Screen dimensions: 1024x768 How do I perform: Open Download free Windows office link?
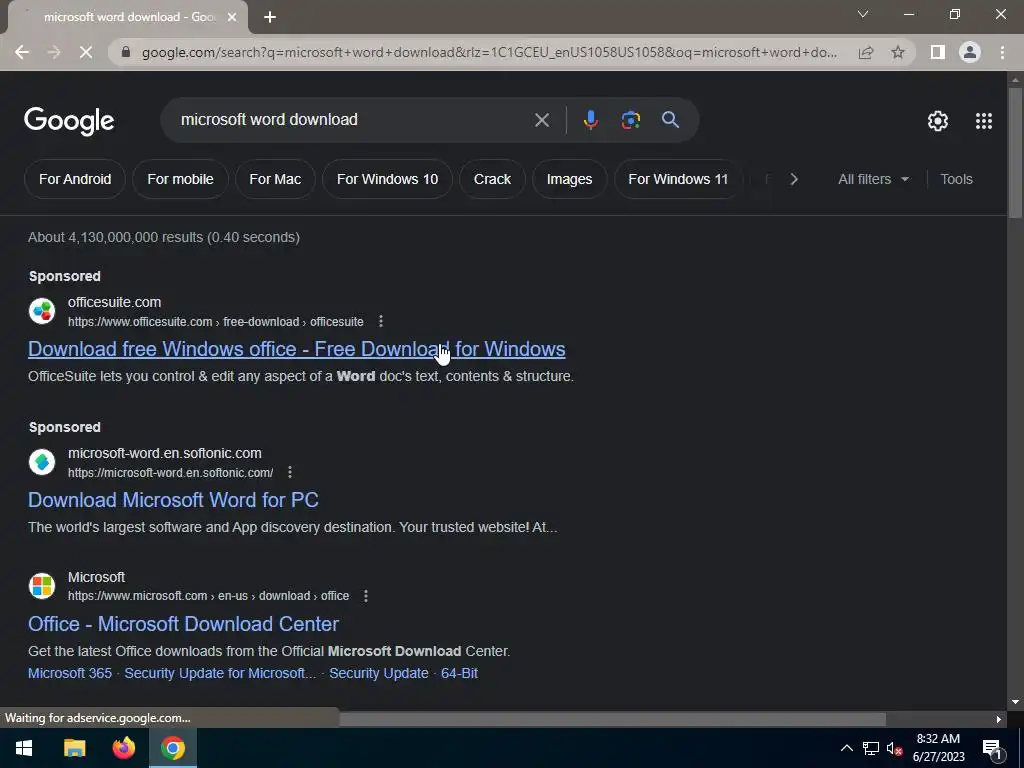click(x=296, y=349)
